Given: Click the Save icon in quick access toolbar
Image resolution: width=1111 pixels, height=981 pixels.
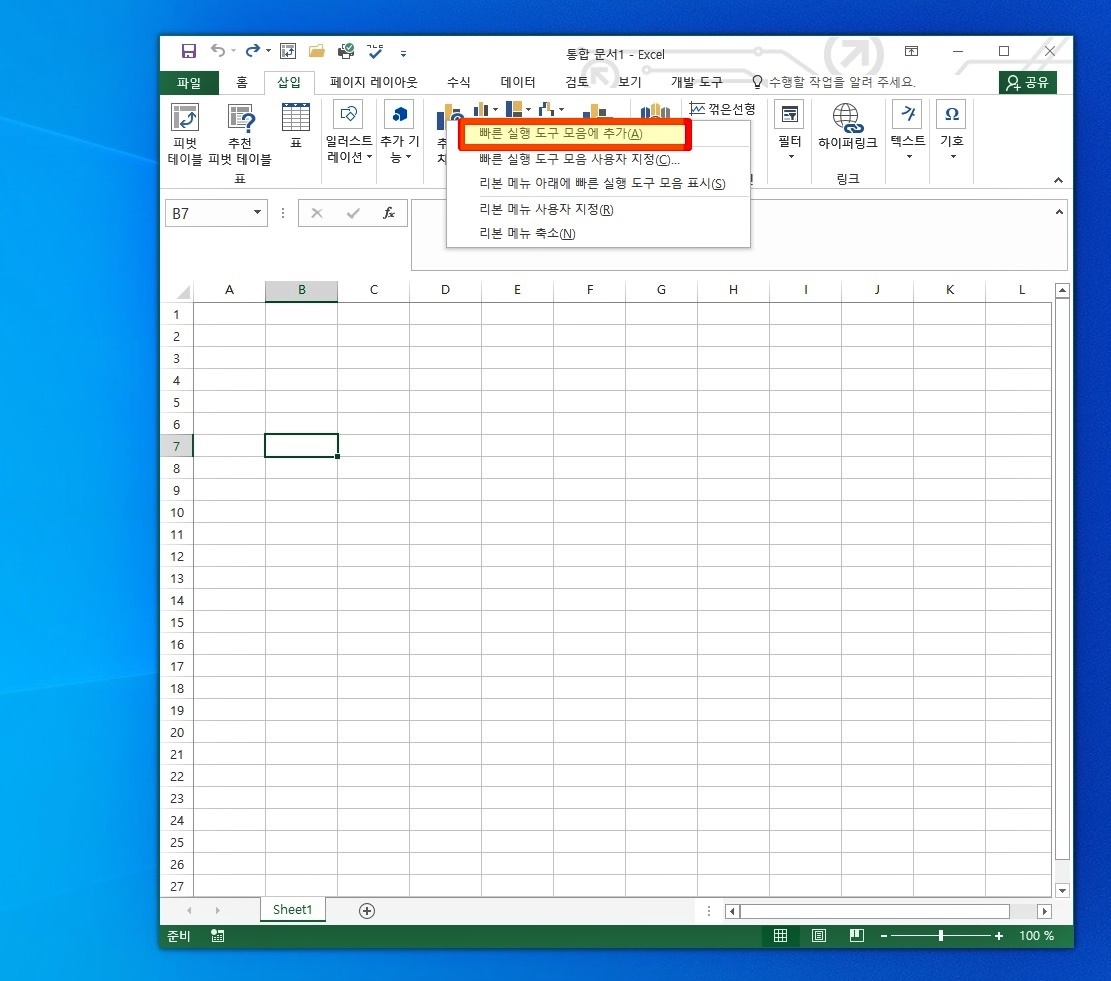Looking at the screenshot, I should (188, 51).
